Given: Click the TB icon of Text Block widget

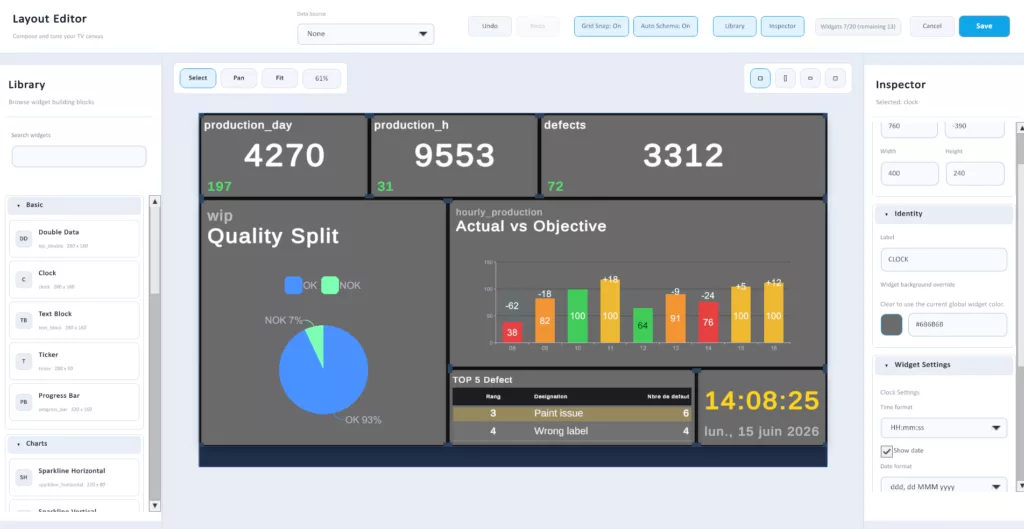Looking at the screenshot, I should [x=24, y=321].
